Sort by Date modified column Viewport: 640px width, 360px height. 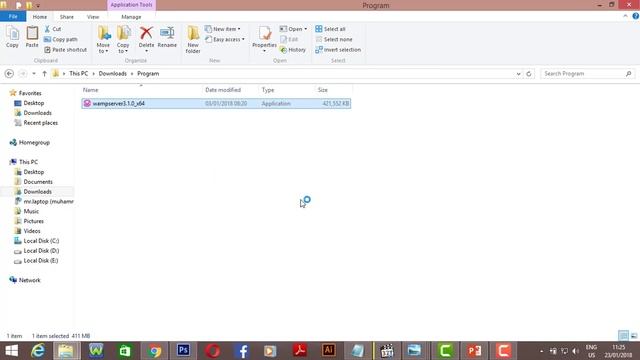coord(230,90)
